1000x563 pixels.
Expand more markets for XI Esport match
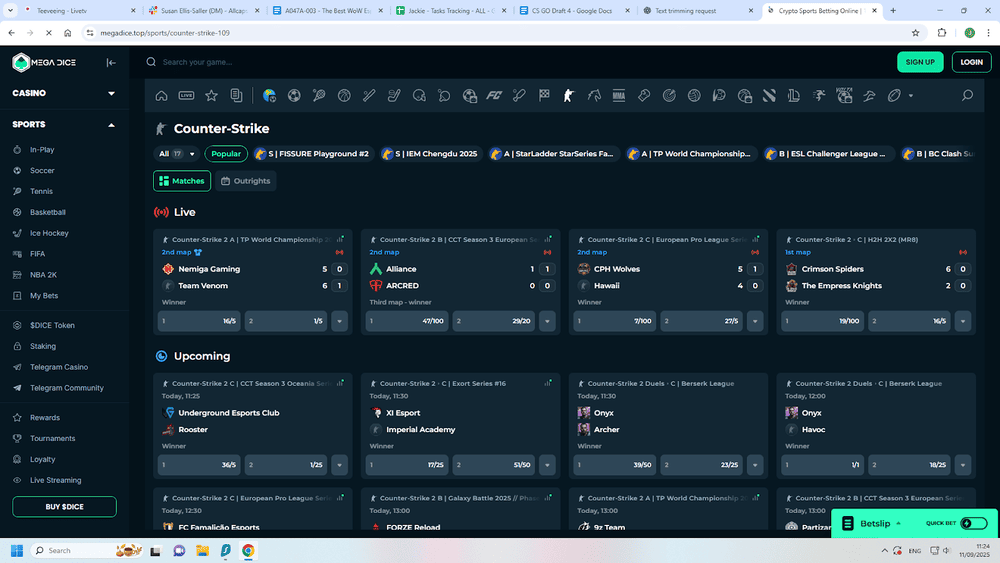point(547,465)
